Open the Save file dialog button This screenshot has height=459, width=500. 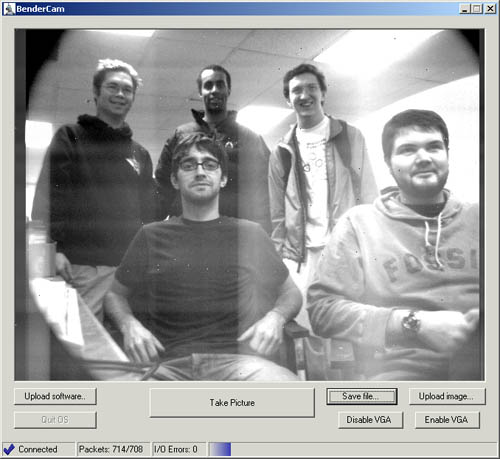coord(362,396)
